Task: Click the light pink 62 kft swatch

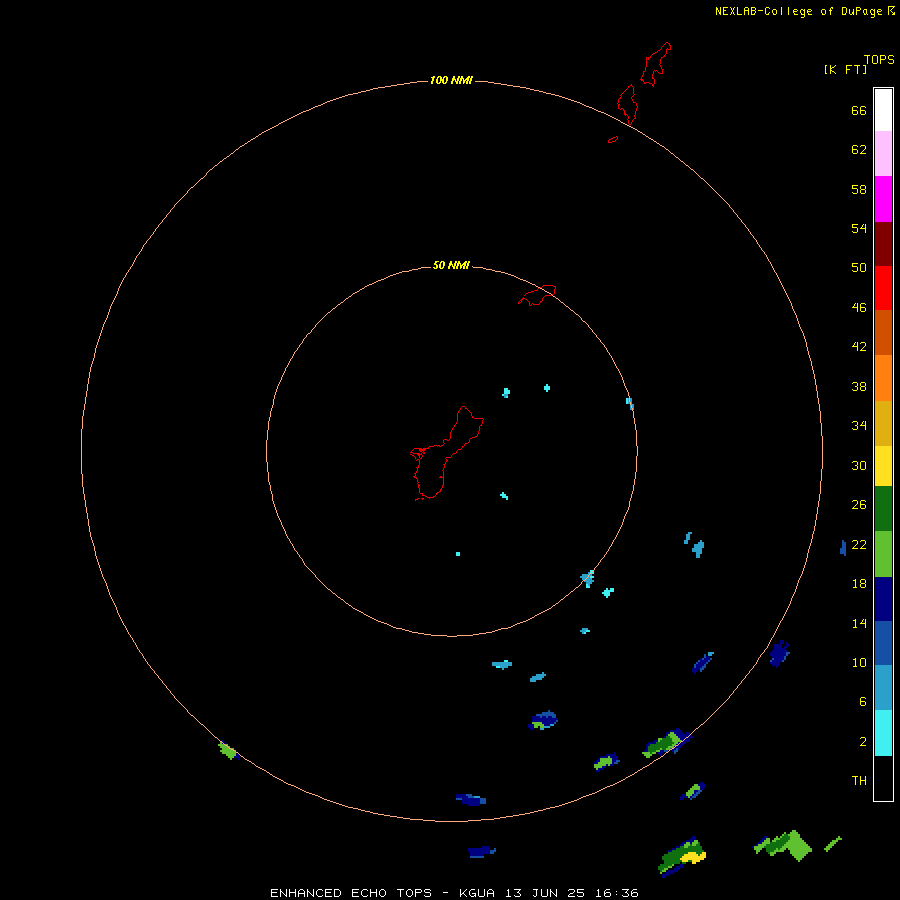Action: 883,154
